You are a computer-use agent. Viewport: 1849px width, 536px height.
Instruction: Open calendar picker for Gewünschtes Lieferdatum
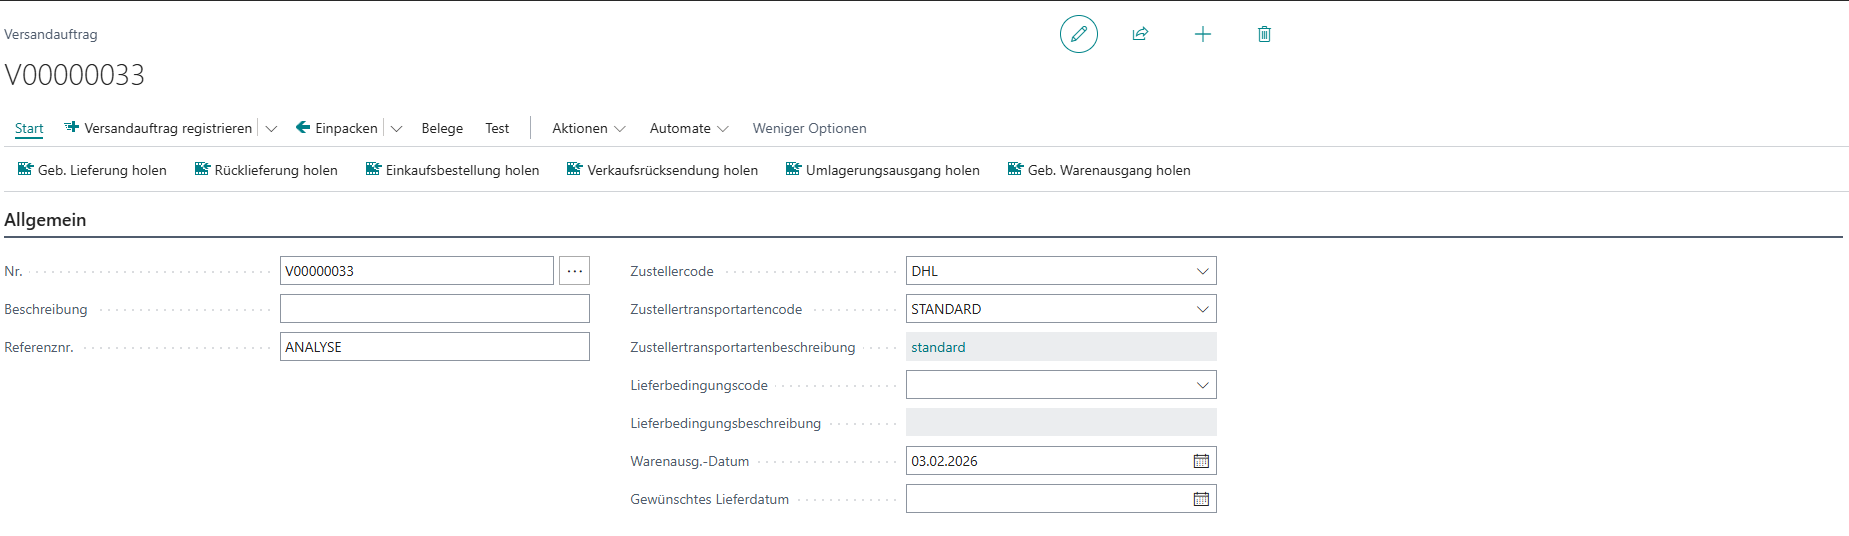point(1201,499)
